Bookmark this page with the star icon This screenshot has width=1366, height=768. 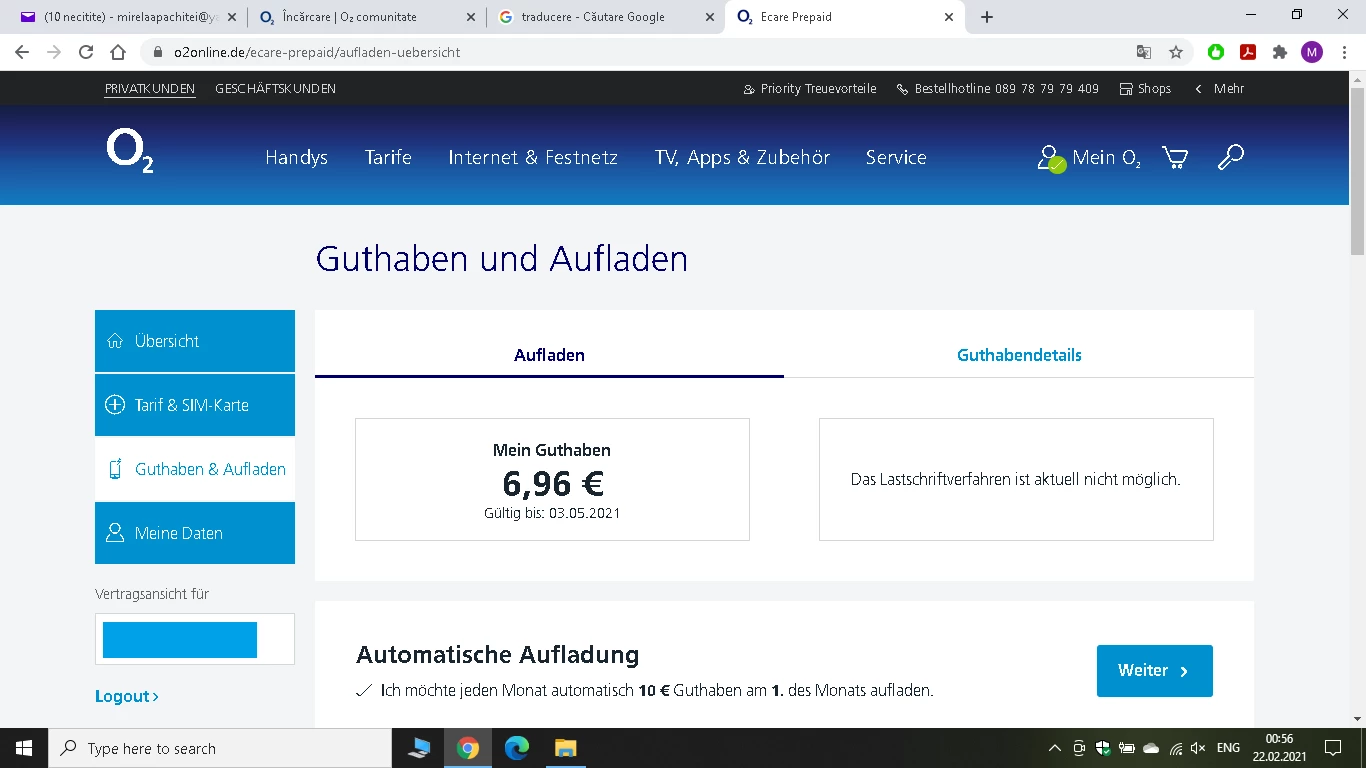pos(1176,52)
